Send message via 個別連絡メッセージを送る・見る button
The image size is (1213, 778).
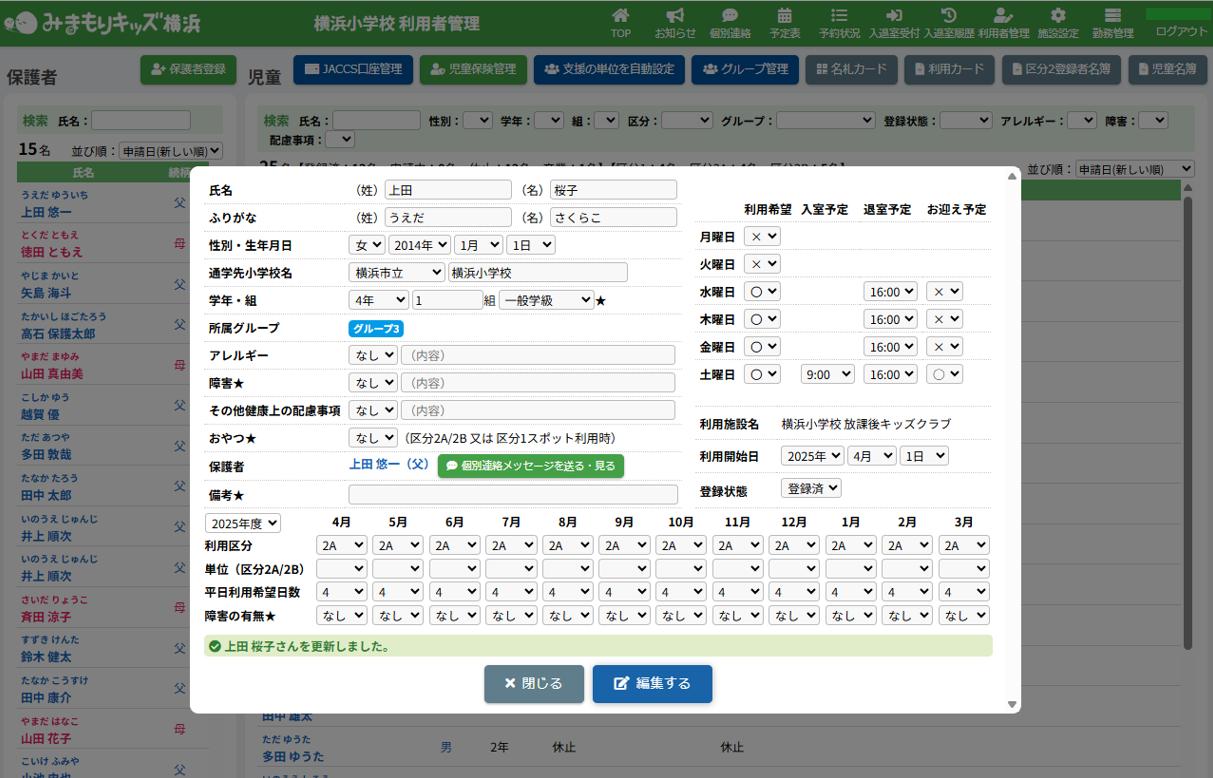[x=530, y=466]
